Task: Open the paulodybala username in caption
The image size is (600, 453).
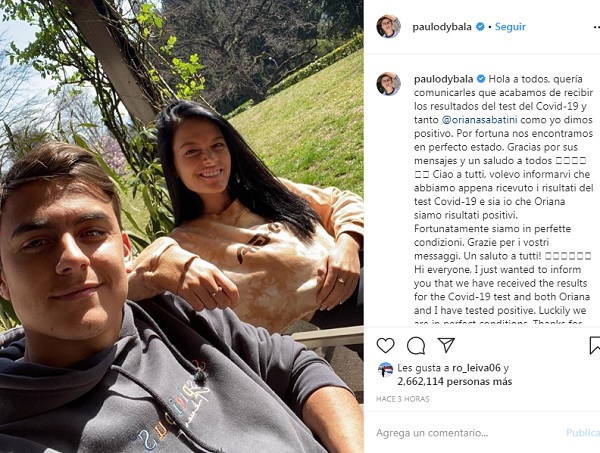Action: pos(443,80)
